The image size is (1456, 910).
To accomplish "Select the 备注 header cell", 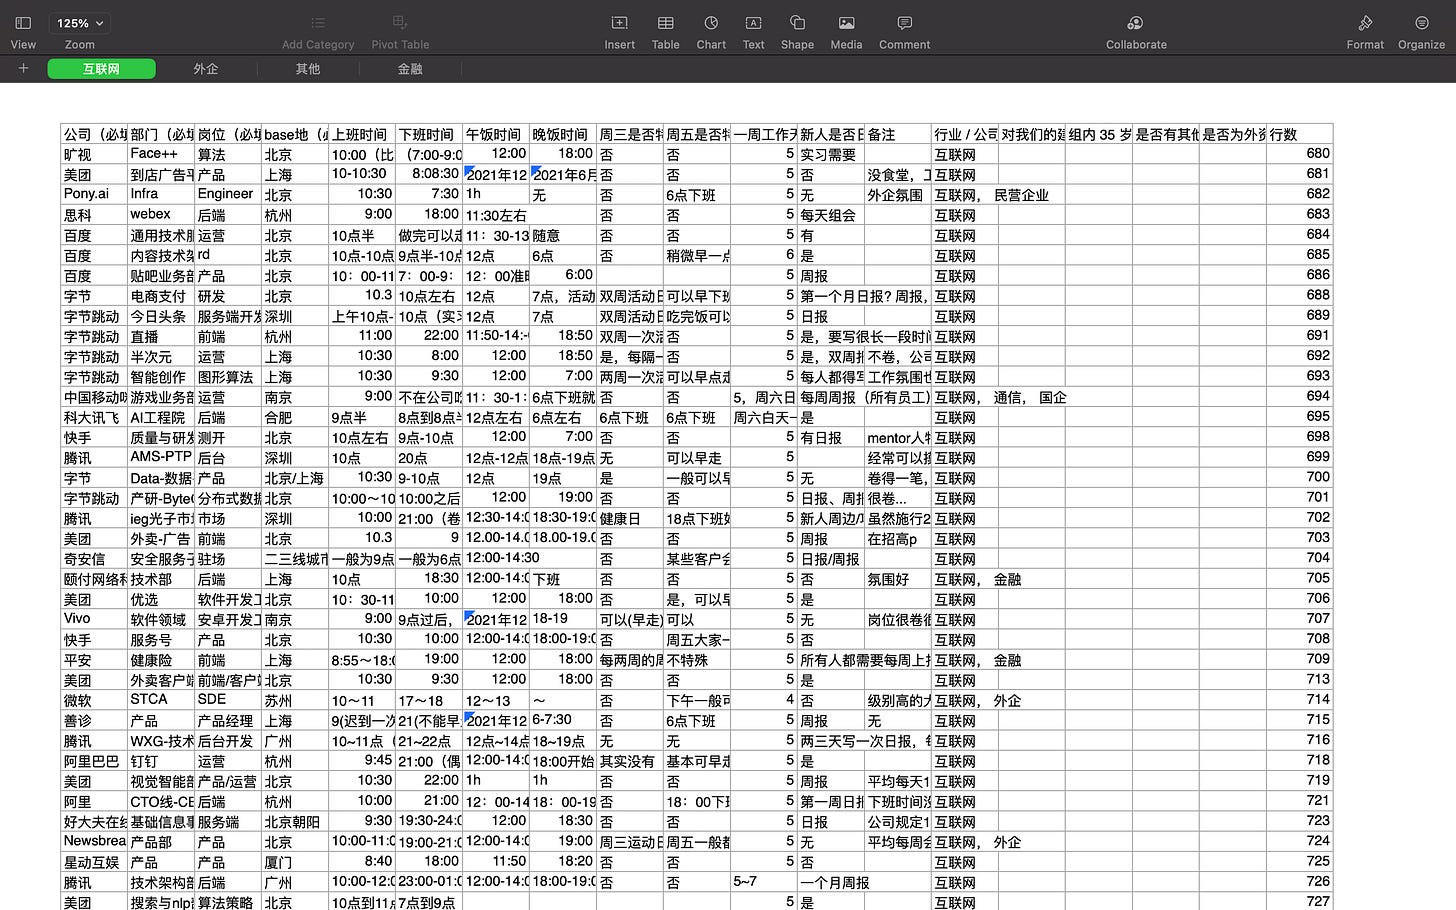I will pos(898,134).
